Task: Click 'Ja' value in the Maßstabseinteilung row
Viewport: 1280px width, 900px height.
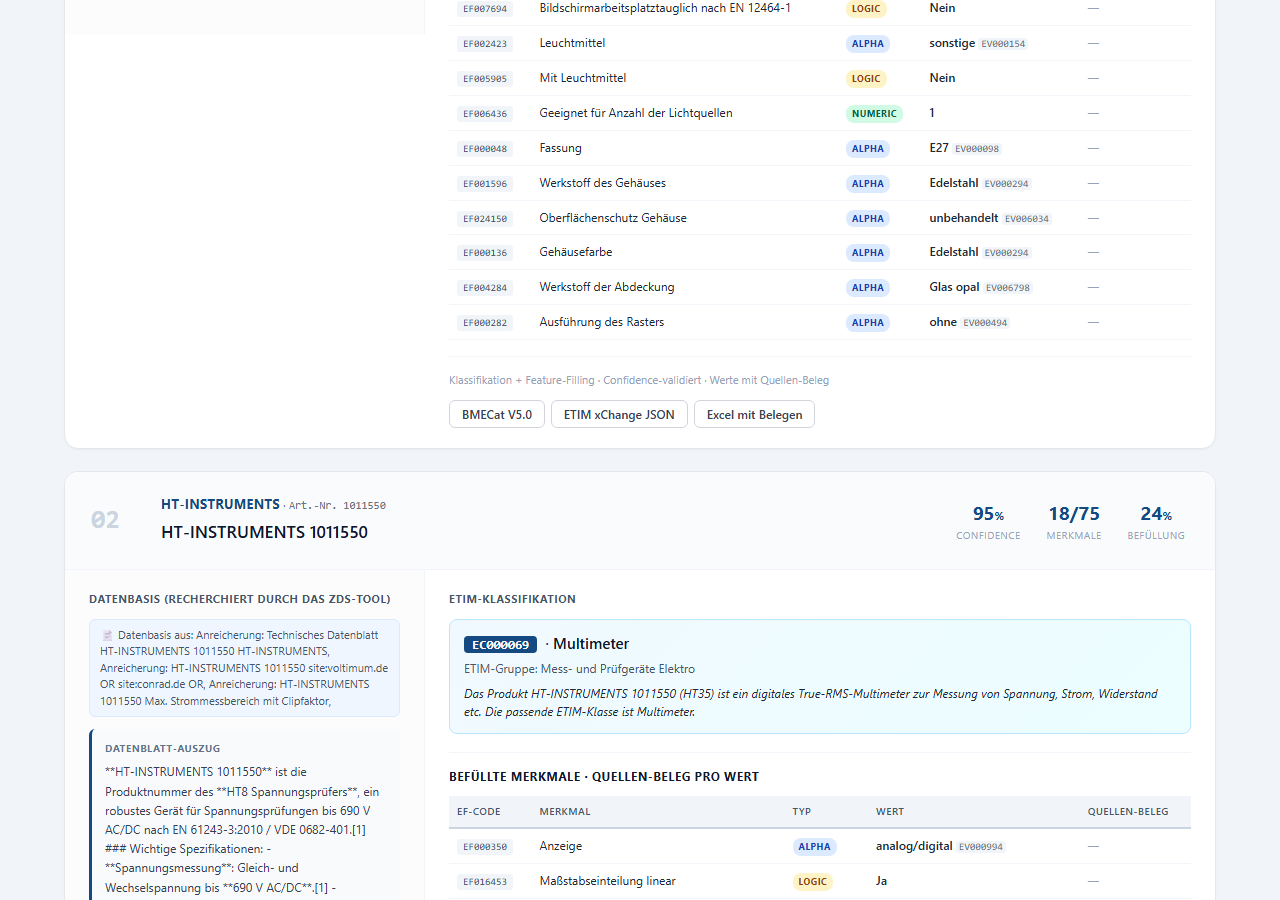Action: coord(881,881)
